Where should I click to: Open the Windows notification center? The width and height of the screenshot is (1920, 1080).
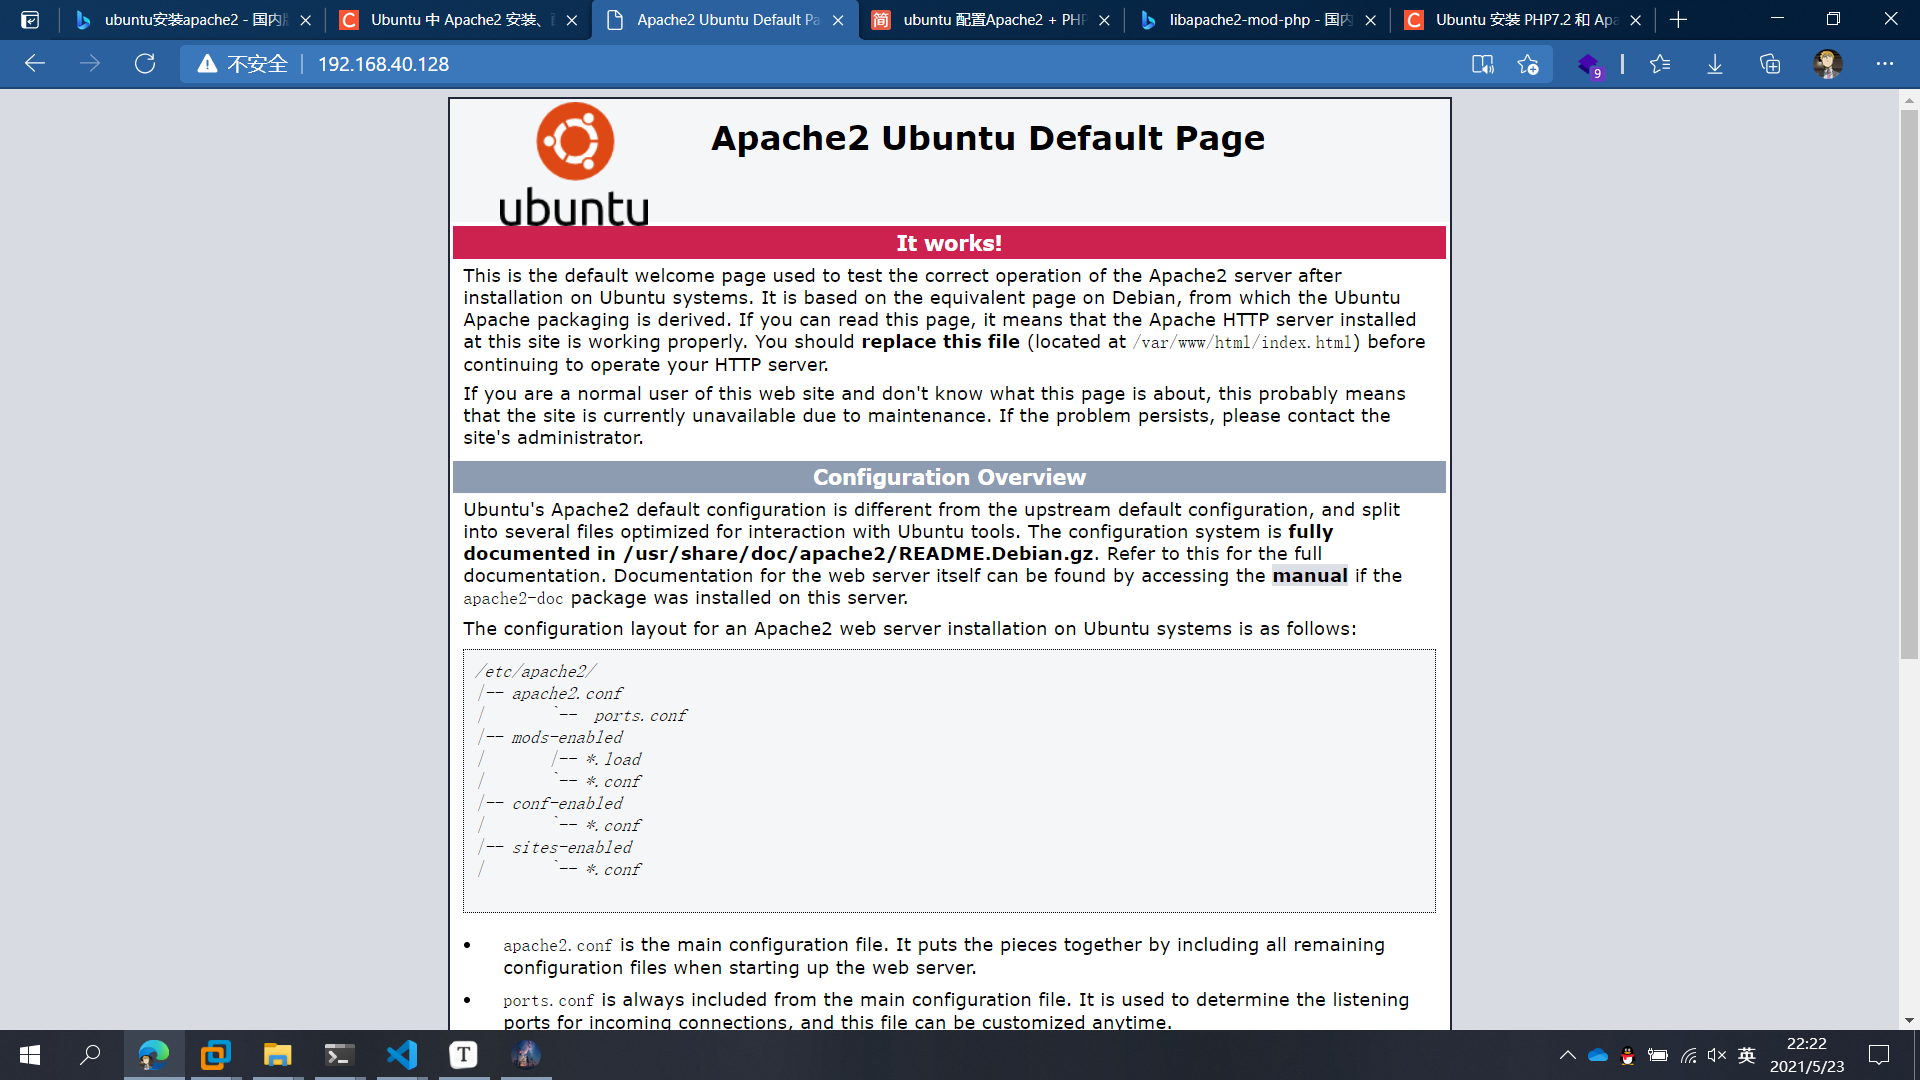click(x=1879, y=1055)
